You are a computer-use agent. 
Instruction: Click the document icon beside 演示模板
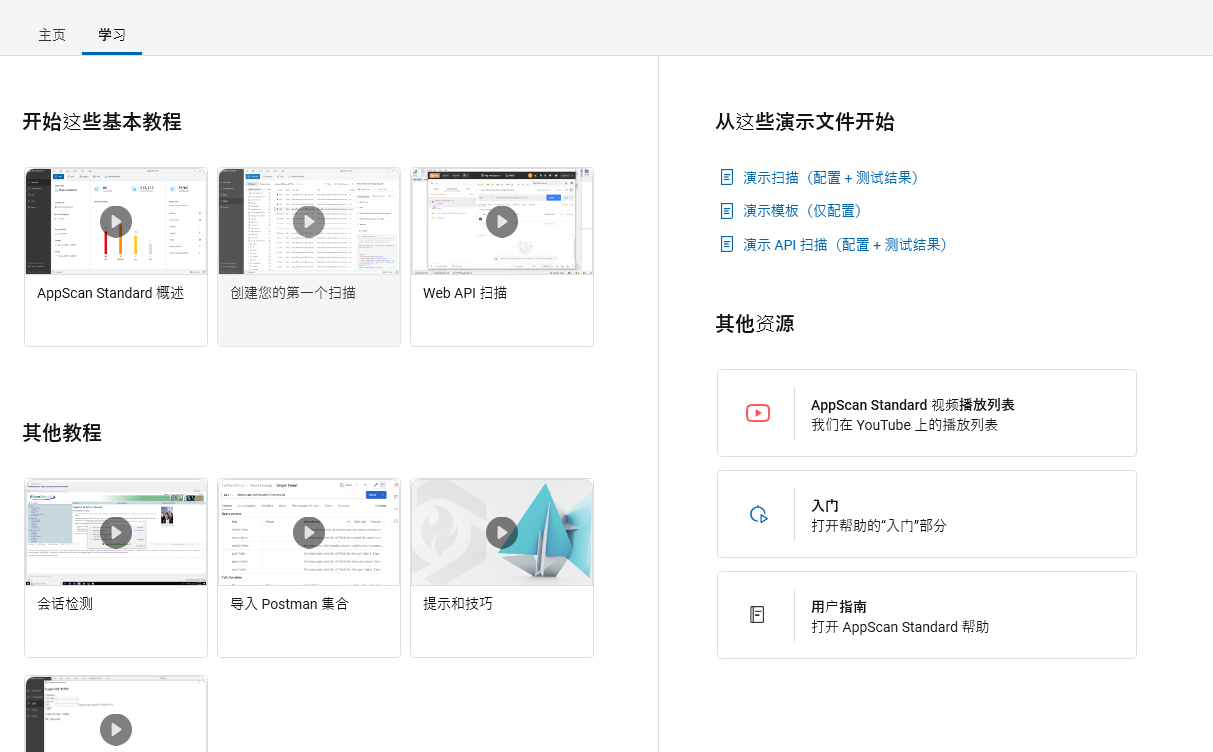coord(727,211)
